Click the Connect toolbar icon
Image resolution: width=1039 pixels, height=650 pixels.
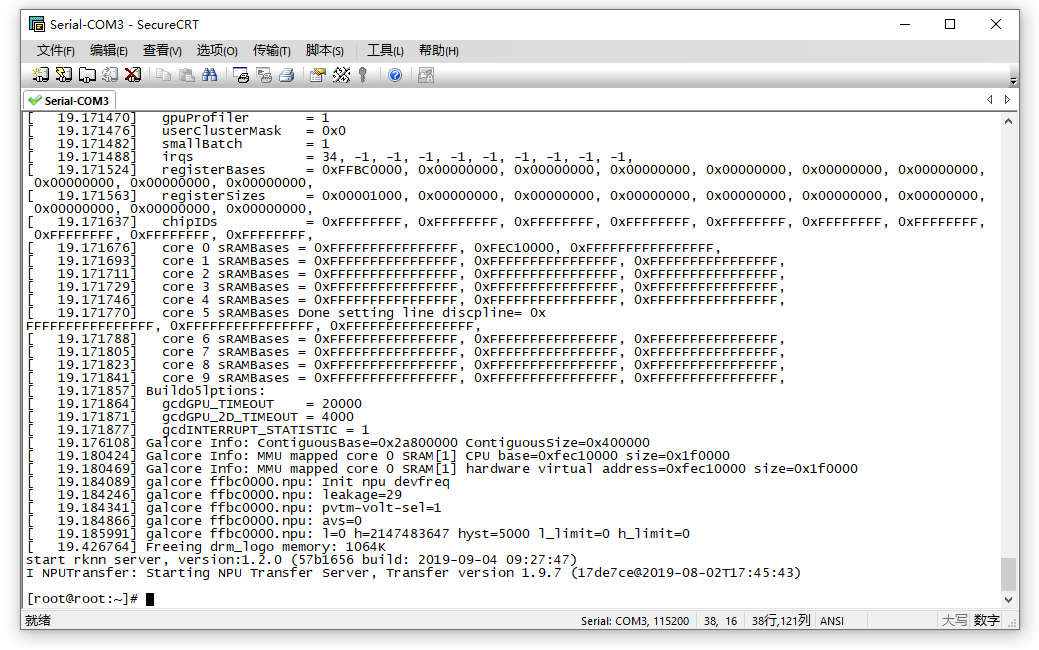(x=41, y=75)
